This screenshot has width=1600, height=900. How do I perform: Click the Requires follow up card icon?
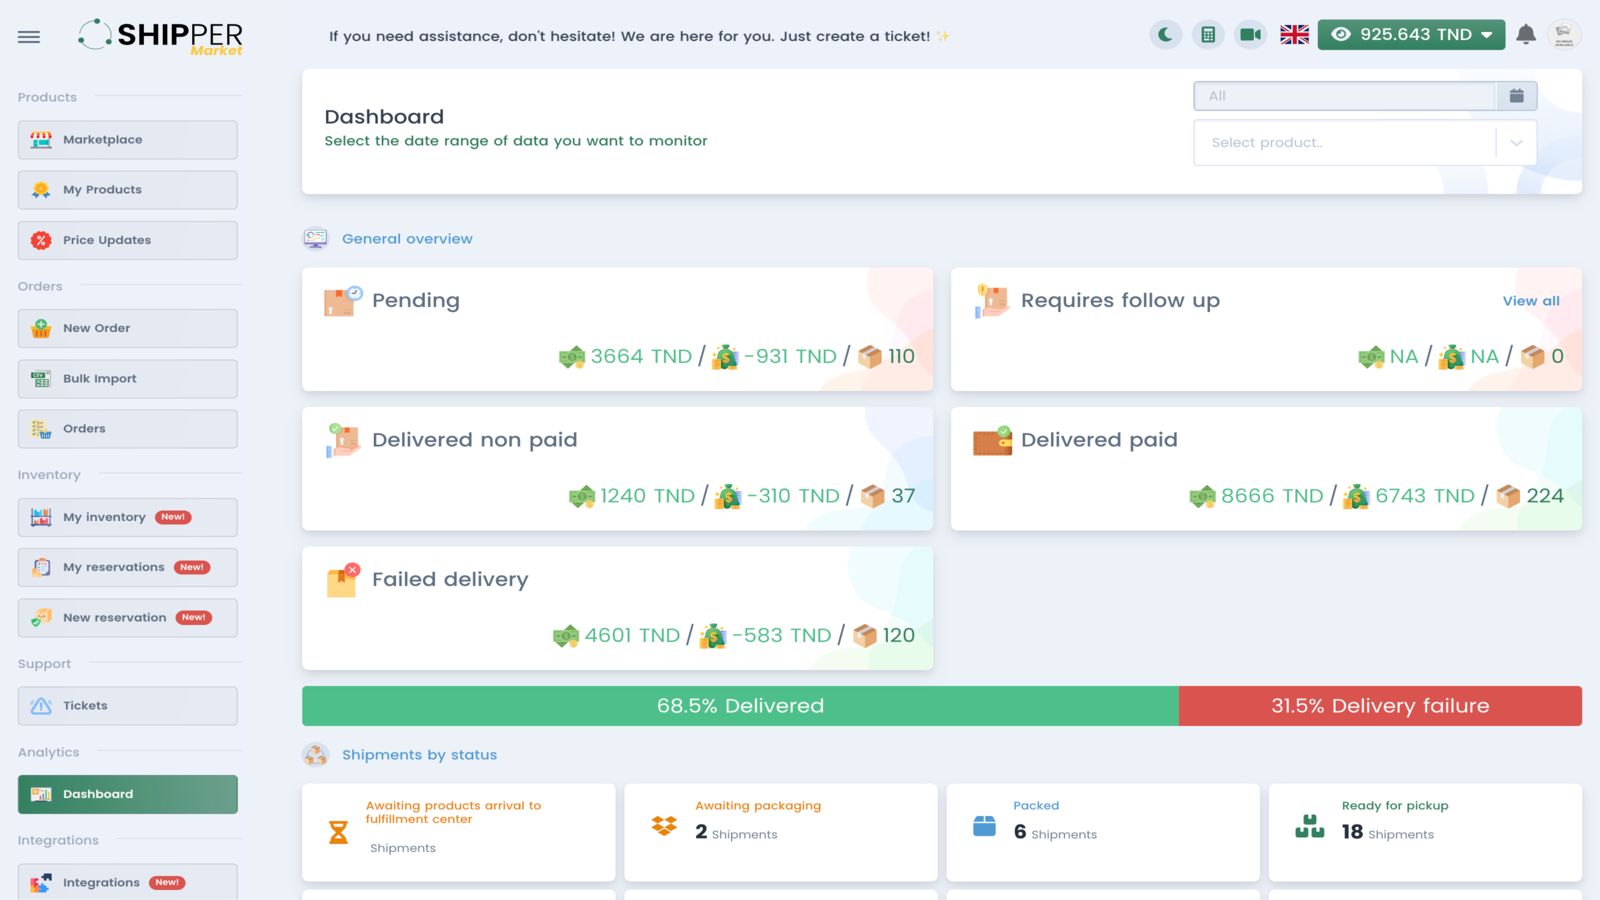tap(991, 301)
